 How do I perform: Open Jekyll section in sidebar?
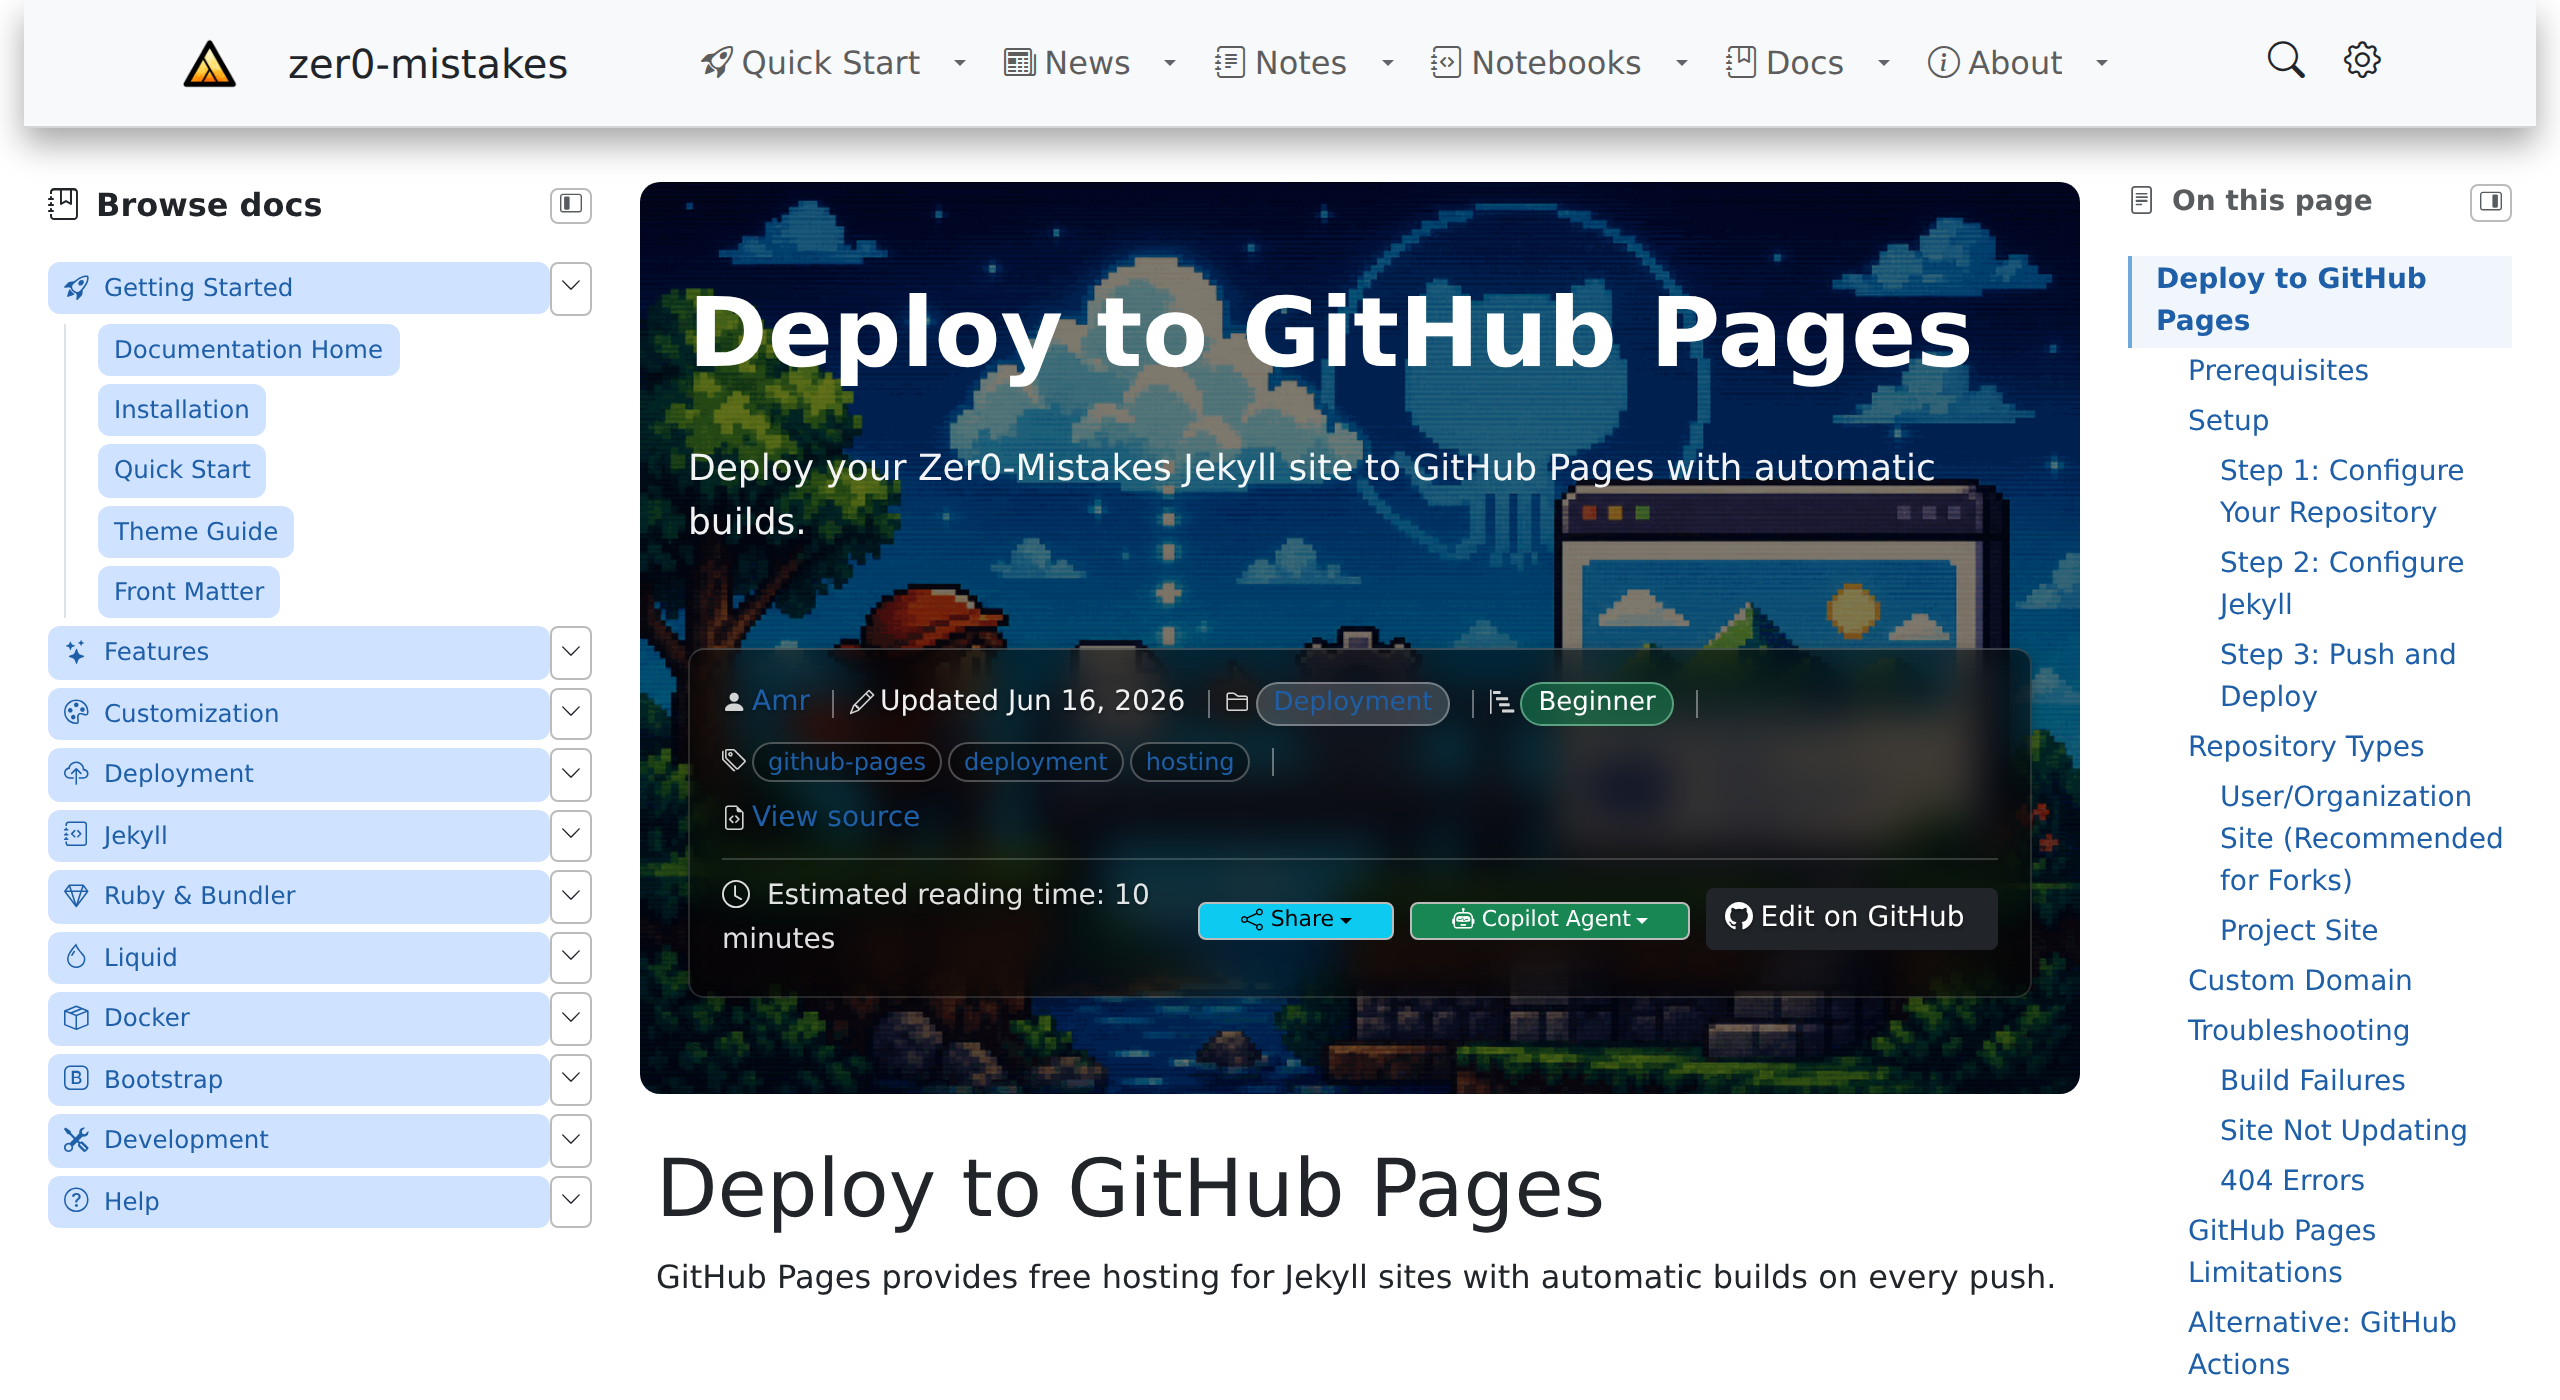(298, 836)
